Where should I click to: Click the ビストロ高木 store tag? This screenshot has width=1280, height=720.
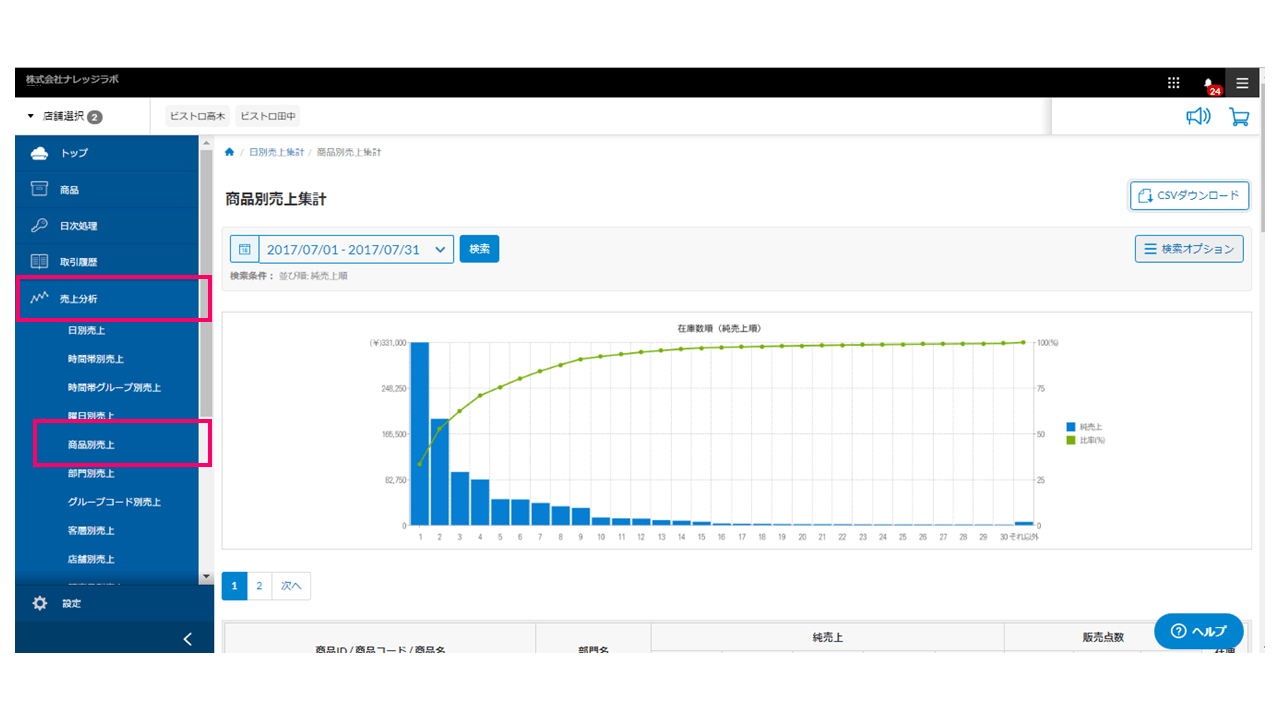point(198,117)
